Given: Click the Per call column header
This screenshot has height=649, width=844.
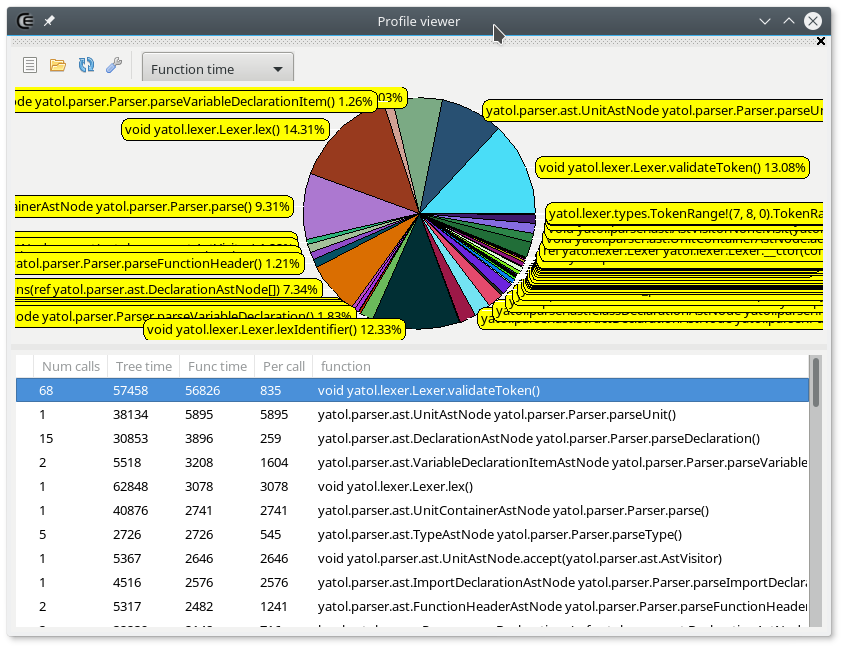Looking at the screenshot, I should 282,366.
